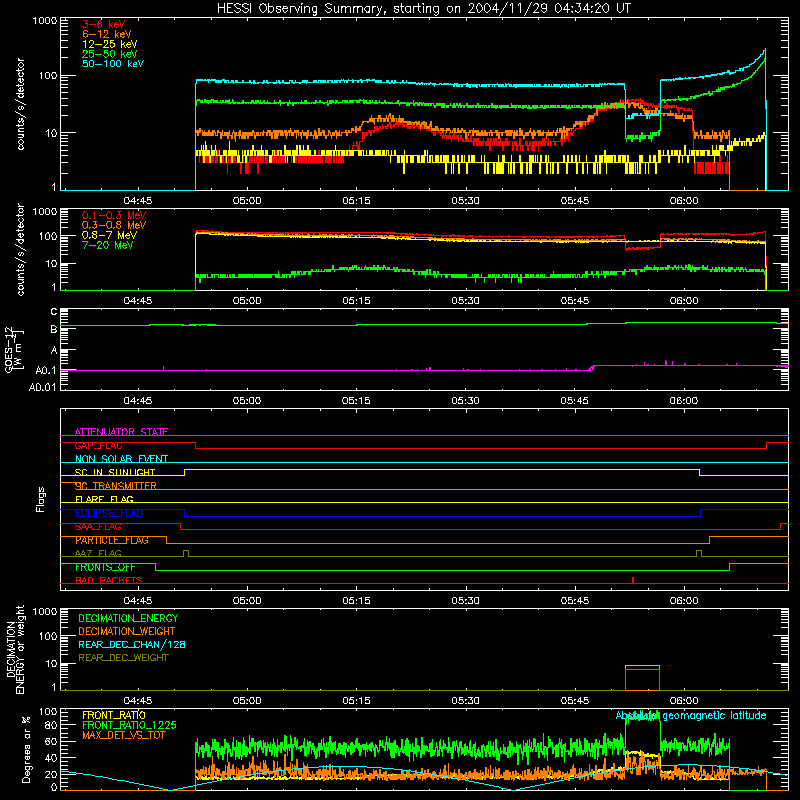Select the 6-12 keV legend label
Screen dimensions: 800x800
(x=107, y=34)
